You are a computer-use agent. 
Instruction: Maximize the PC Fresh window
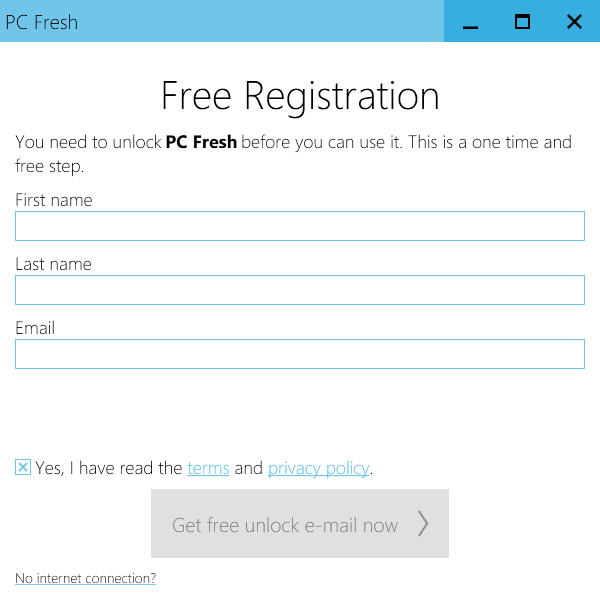[x=522, y=22]
